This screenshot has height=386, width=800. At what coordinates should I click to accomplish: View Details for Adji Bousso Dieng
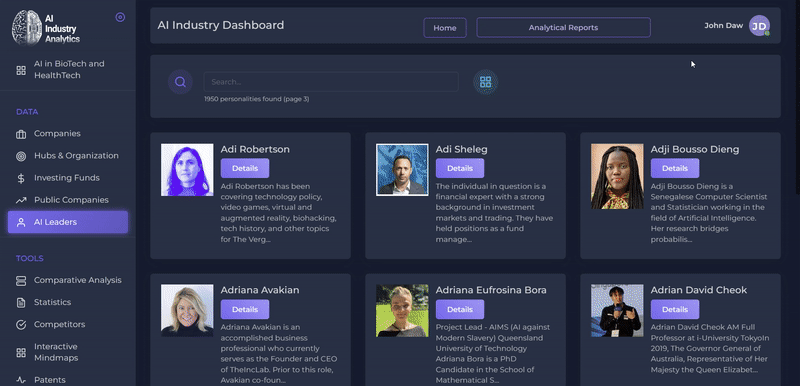click(675, 168)
